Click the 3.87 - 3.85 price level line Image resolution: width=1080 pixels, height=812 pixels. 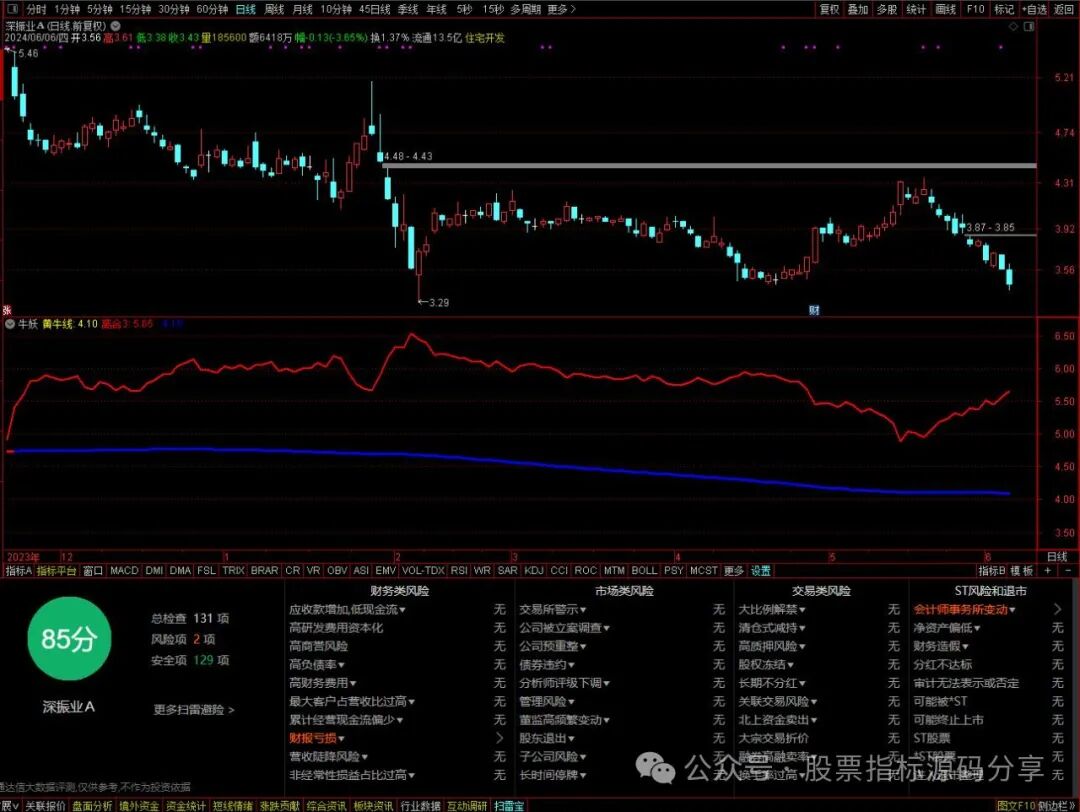coord(1000,236)
